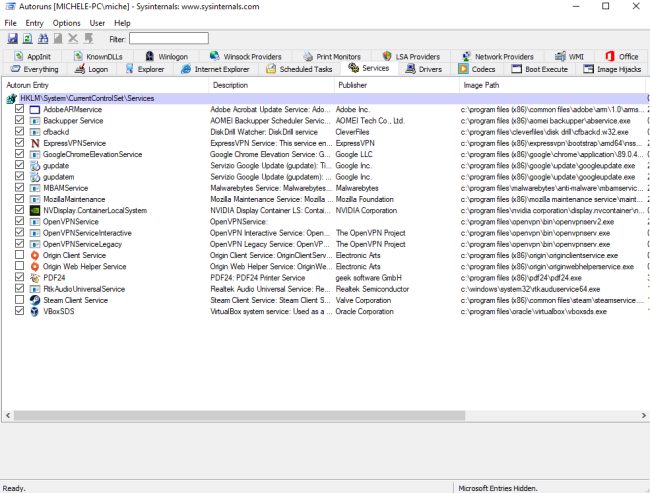Click the Origin Web Helper Service icon
This screenshot has height=493, width=650.
35,267
